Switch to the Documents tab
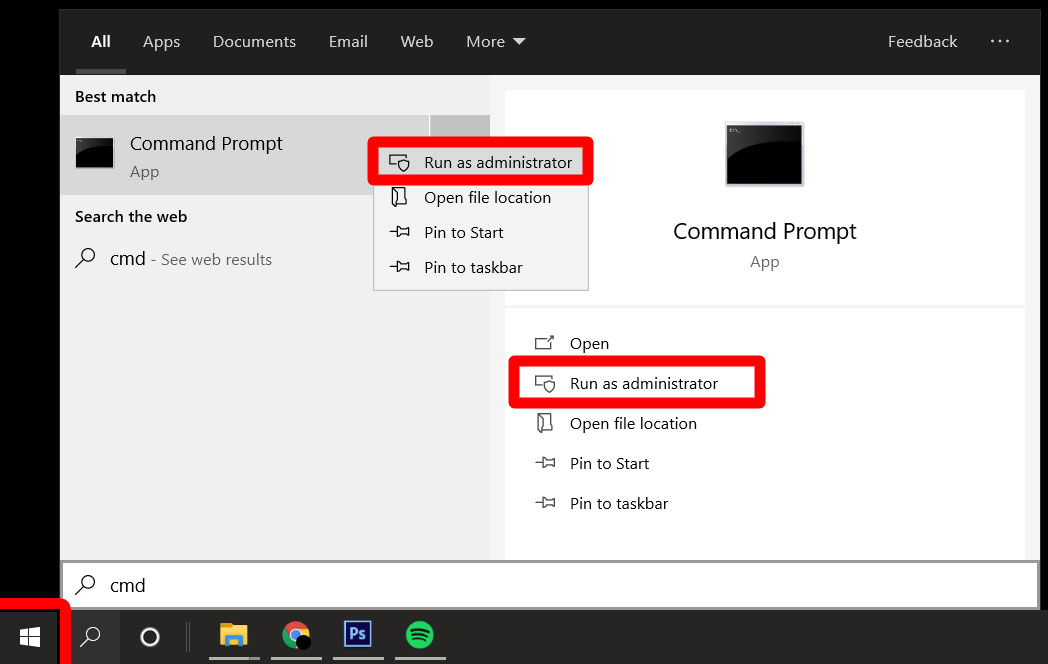The height and width of the screenshot is (664, 1048). (x=254, y=42)
